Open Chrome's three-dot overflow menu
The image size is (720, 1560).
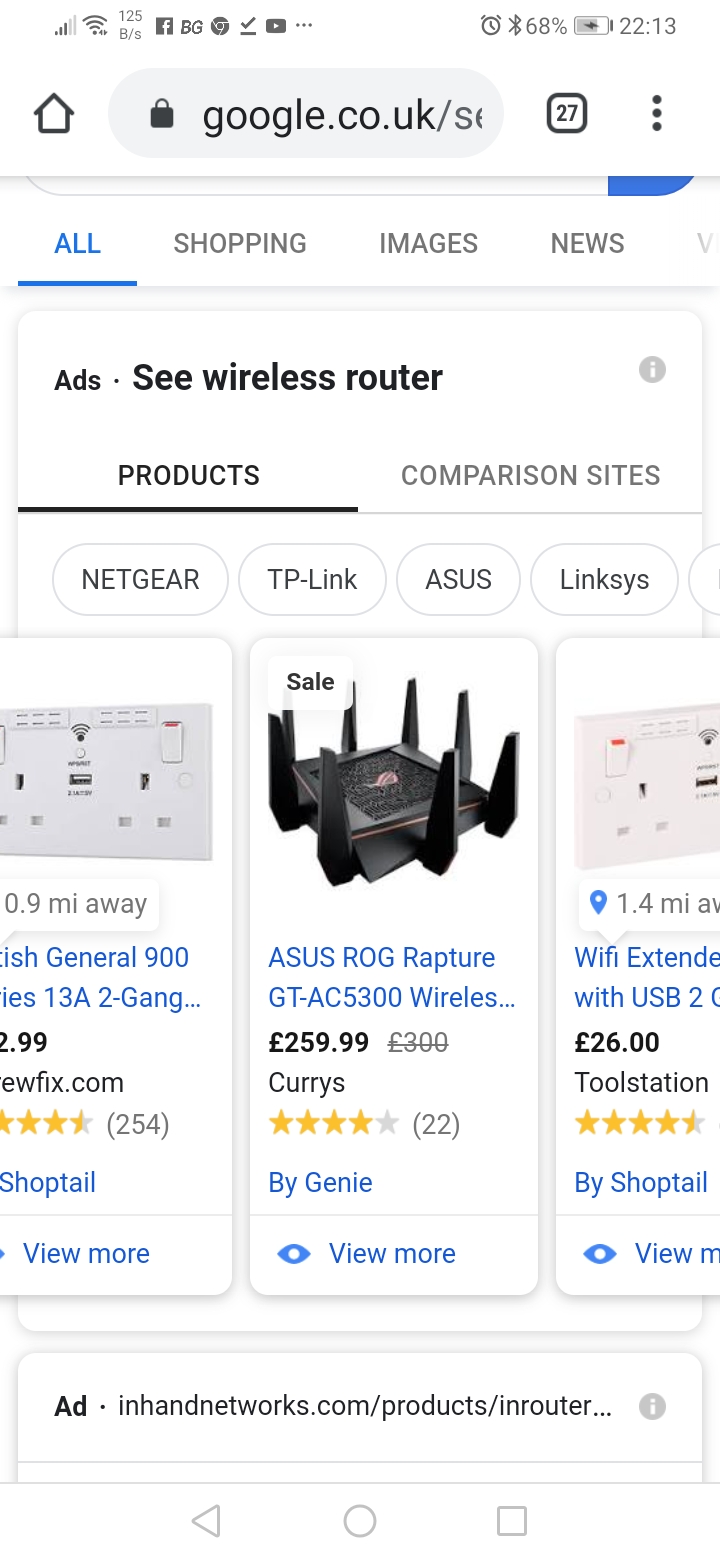coord(657,114)
